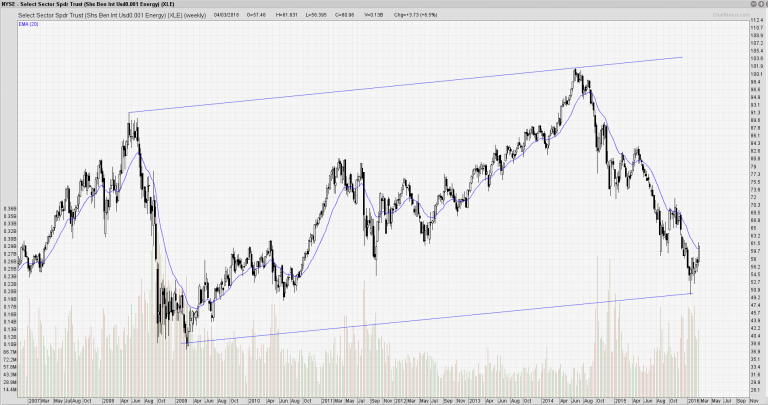Select the upper channel trendline
Image resolution: width=768 pixels, height=405 pixels.
pos(400,86)
